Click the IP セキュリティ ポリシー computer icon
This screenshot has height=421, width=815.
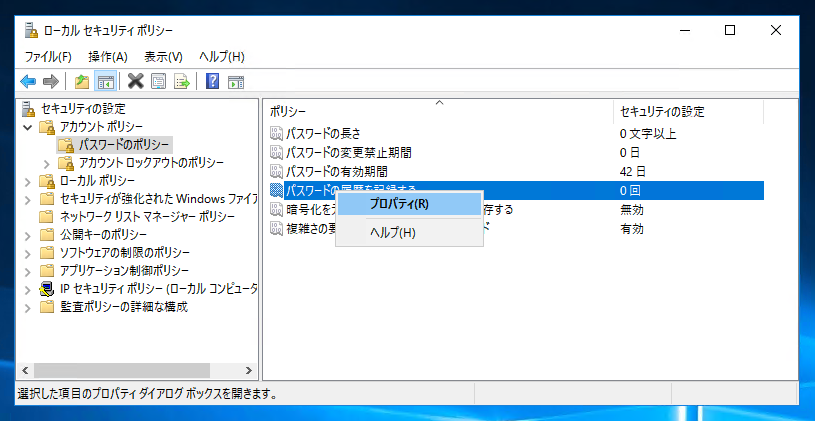[47, 289]
